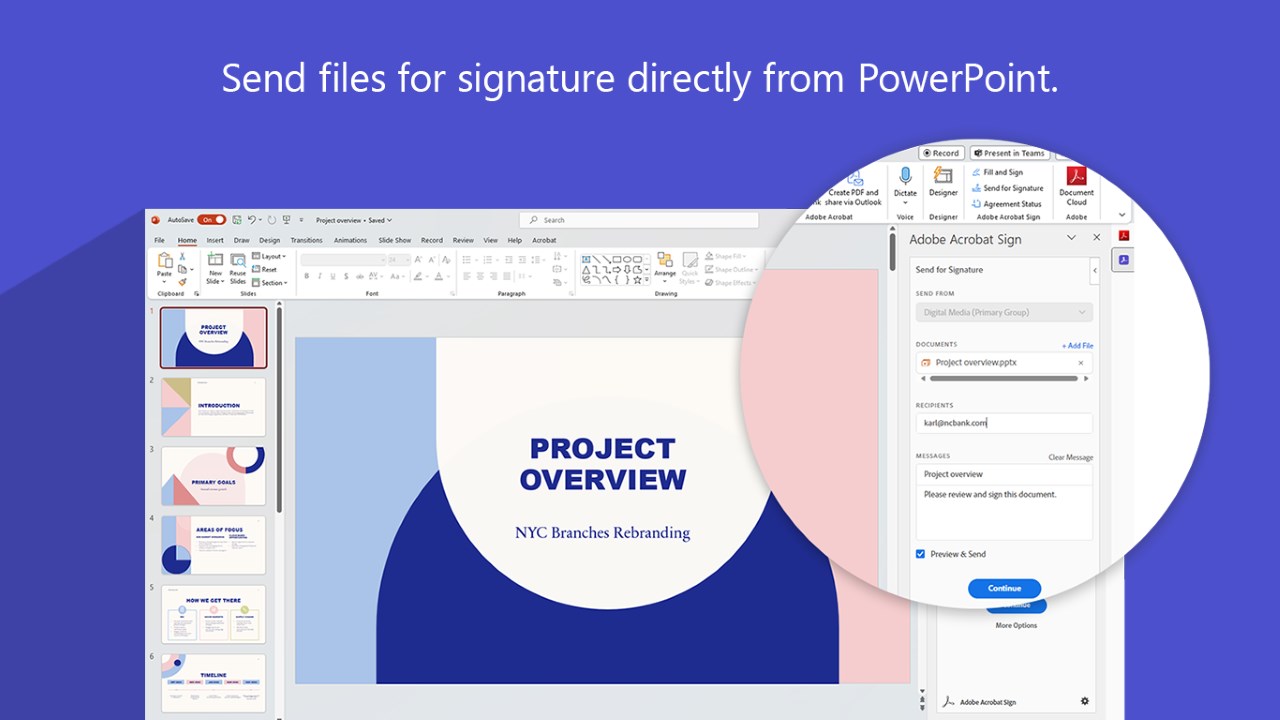Viewport: 1280px width, 720px height.
Task: Save the presentation from quick access toolbar
Action: pyautogui.click(x=236, y=220)
